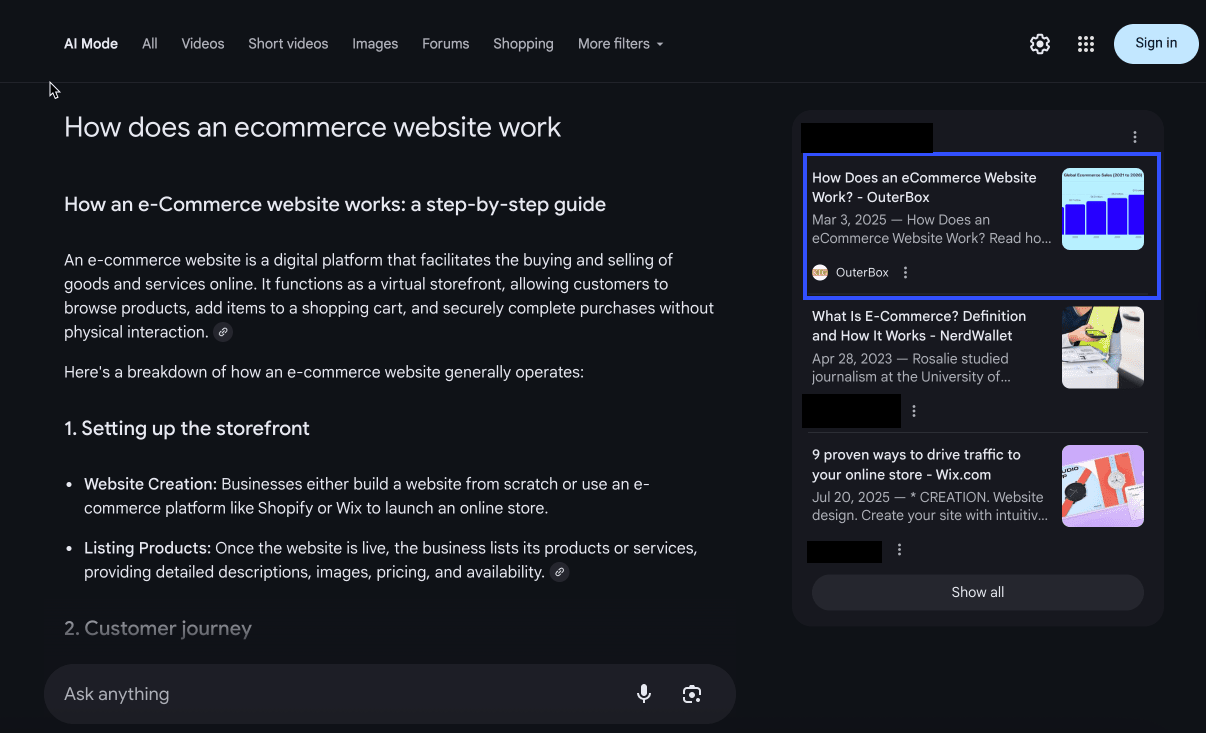Click the microphone voice search icon
The width and height of the screenshot is (1206, 733).
tap(644, 694)
